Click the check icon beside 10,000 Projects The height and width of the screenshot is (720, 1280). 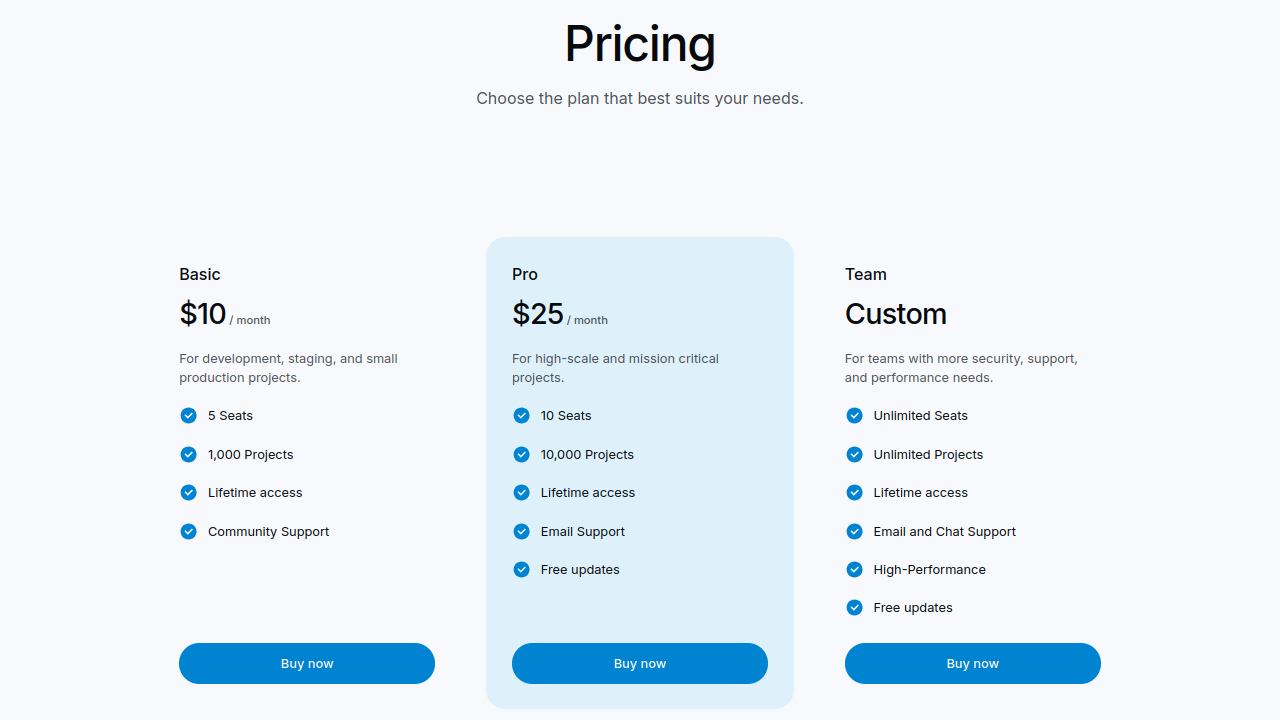521,454
